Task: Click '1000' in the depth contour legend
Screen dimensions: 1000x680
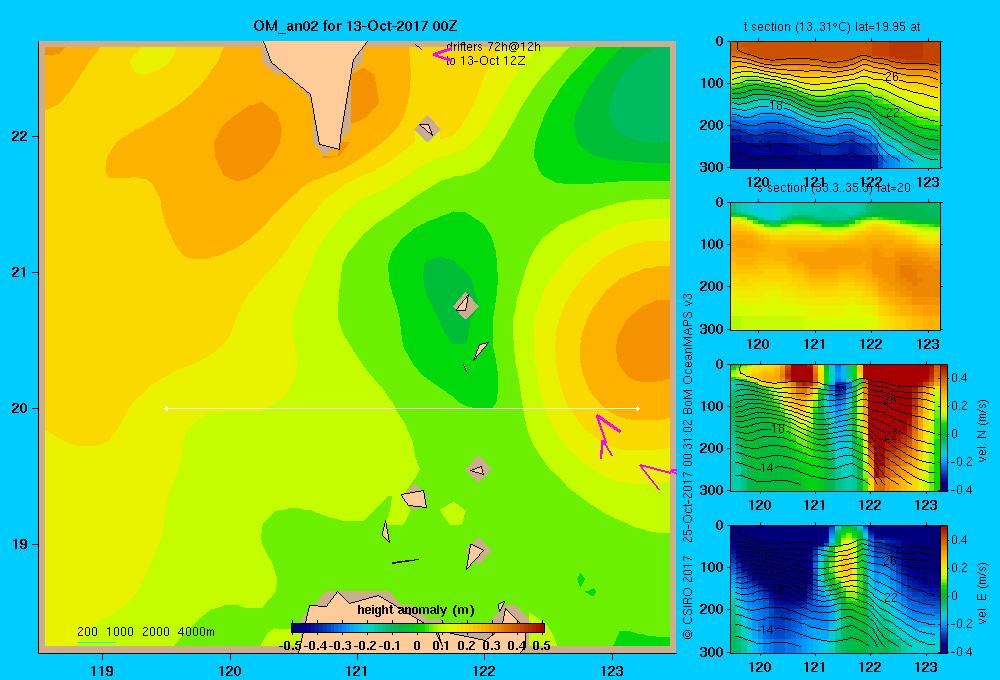Action: (120, 632)
